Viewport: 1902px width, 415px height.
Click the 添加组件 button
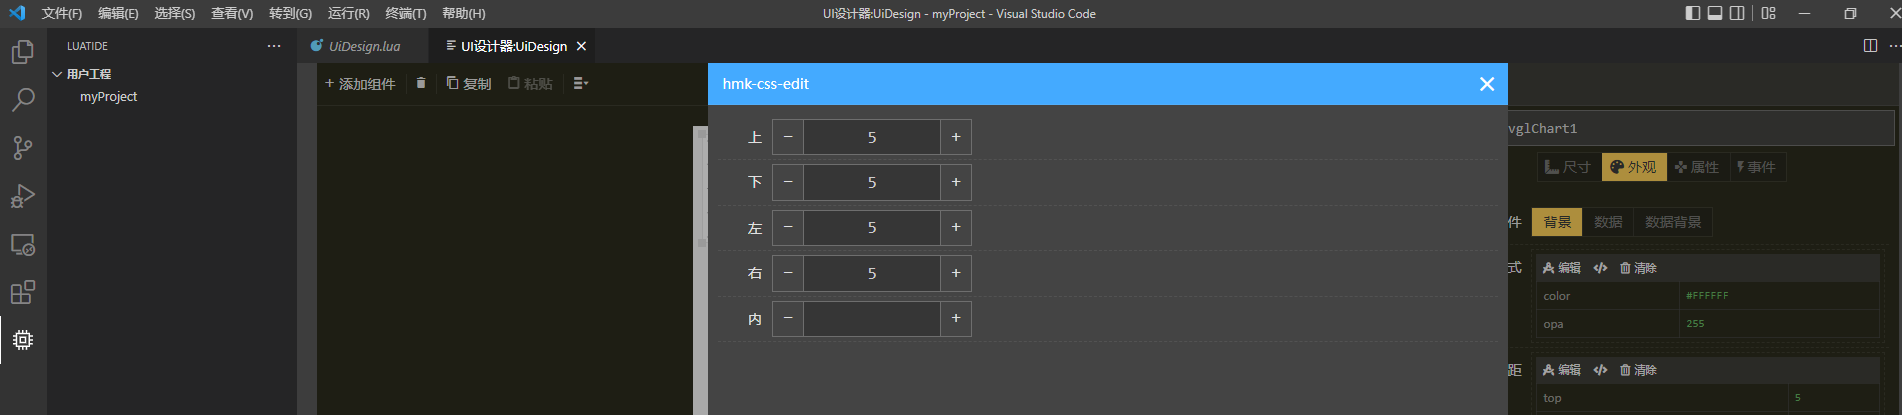coord(360,84)
